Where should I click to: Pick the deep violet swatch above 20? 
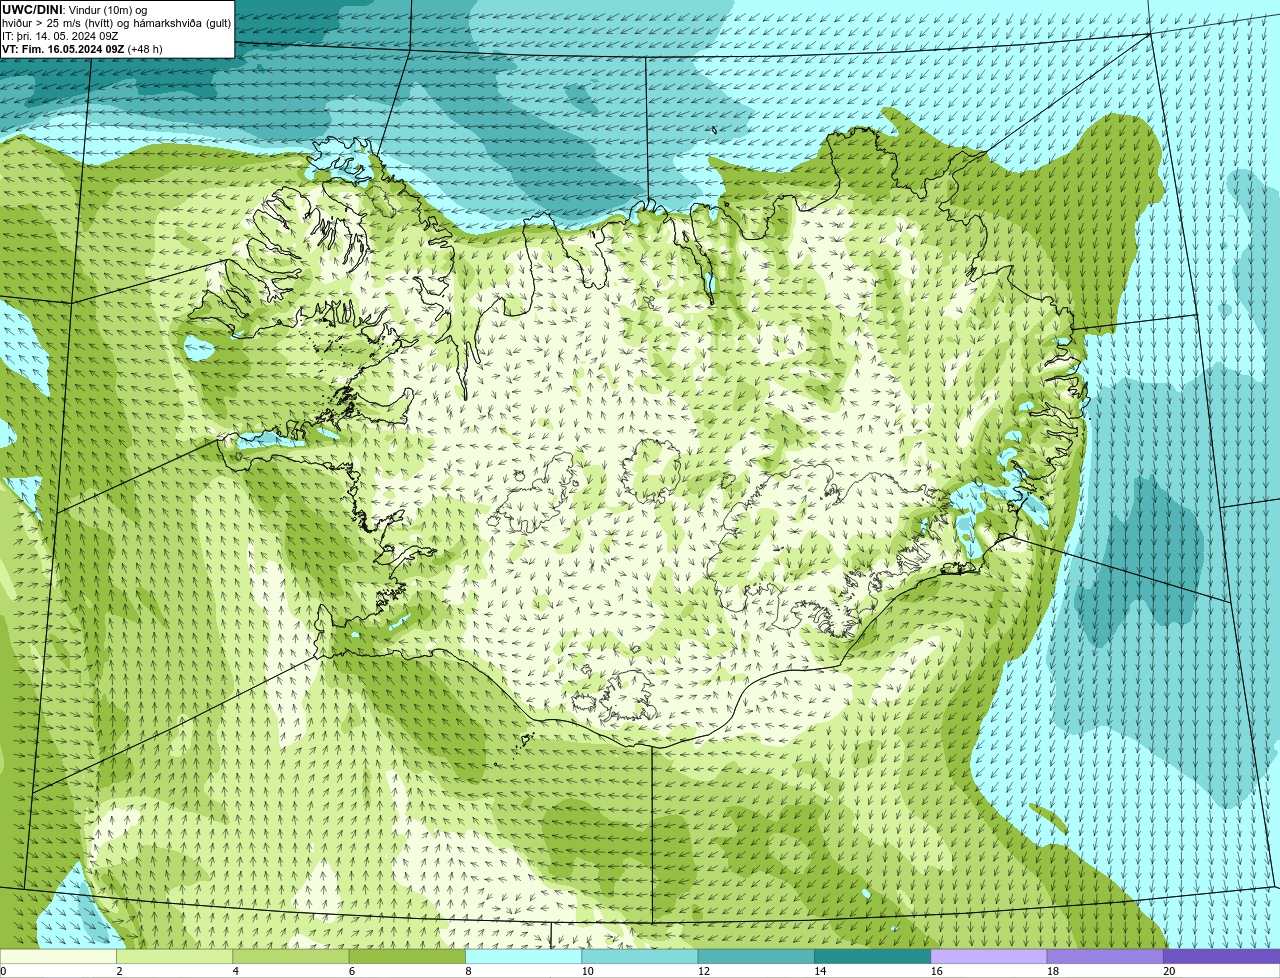(x=1221, y=956)
